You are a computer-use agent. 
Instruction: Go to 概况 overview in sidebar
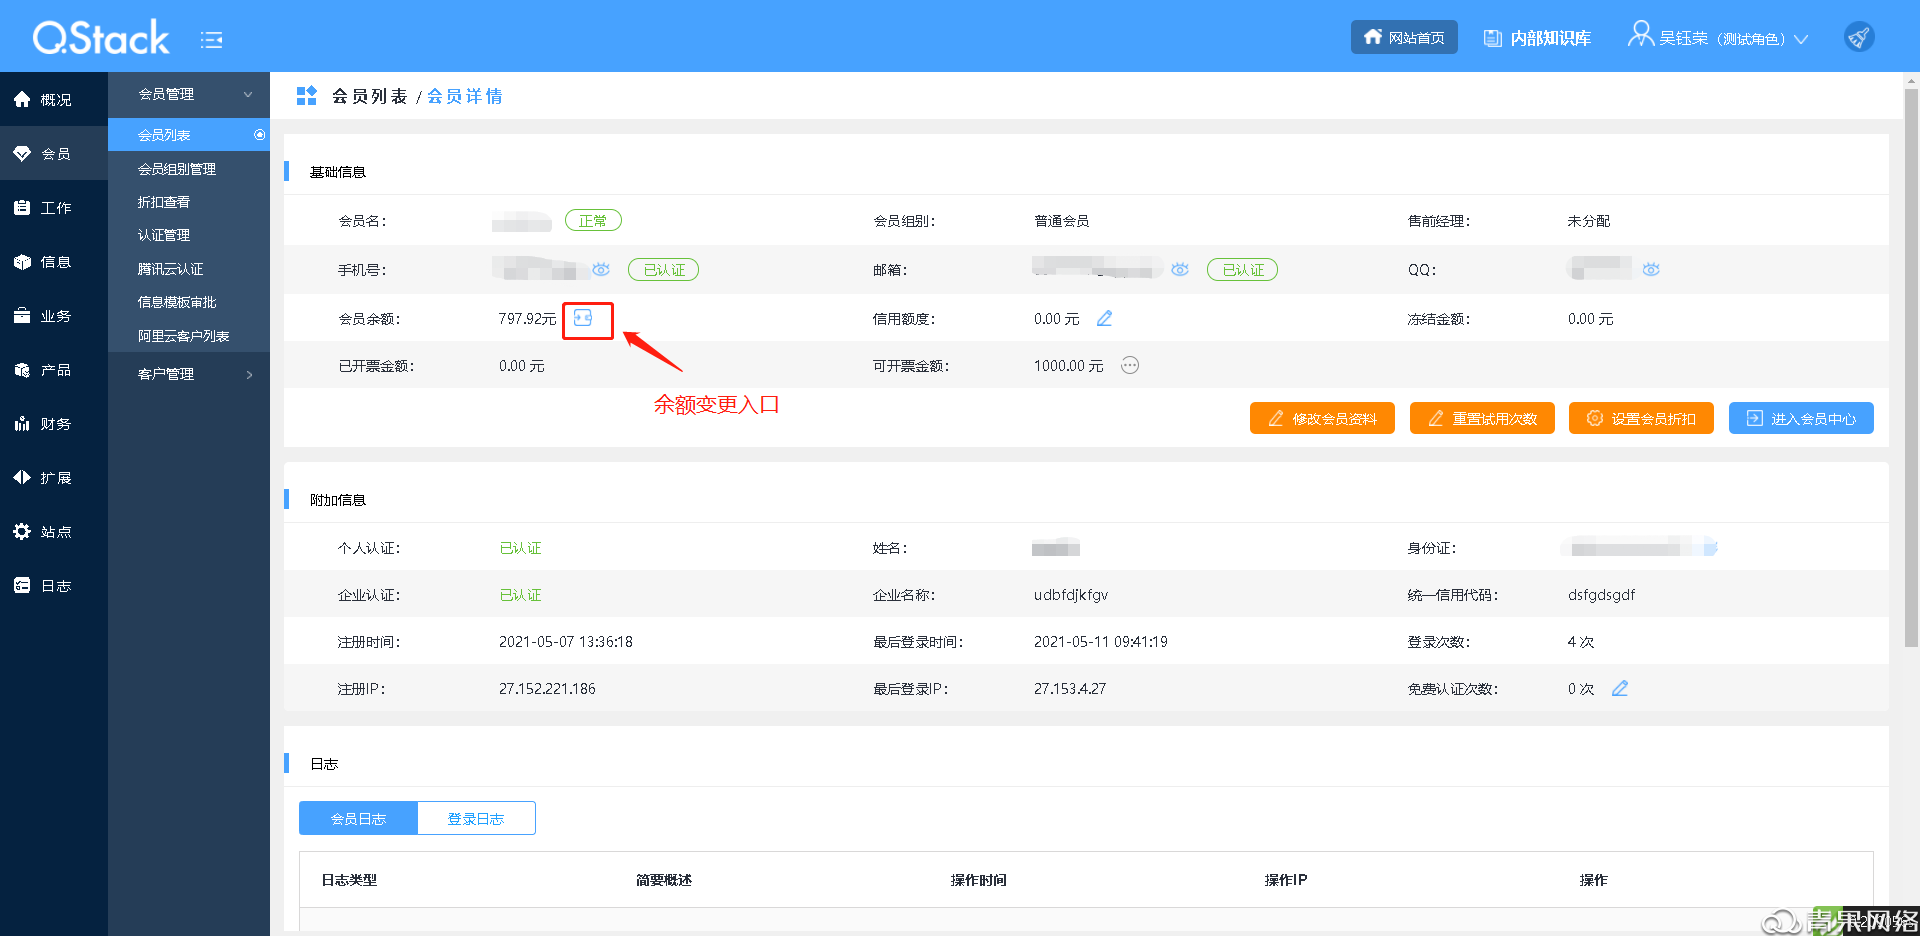pos(54,99)
